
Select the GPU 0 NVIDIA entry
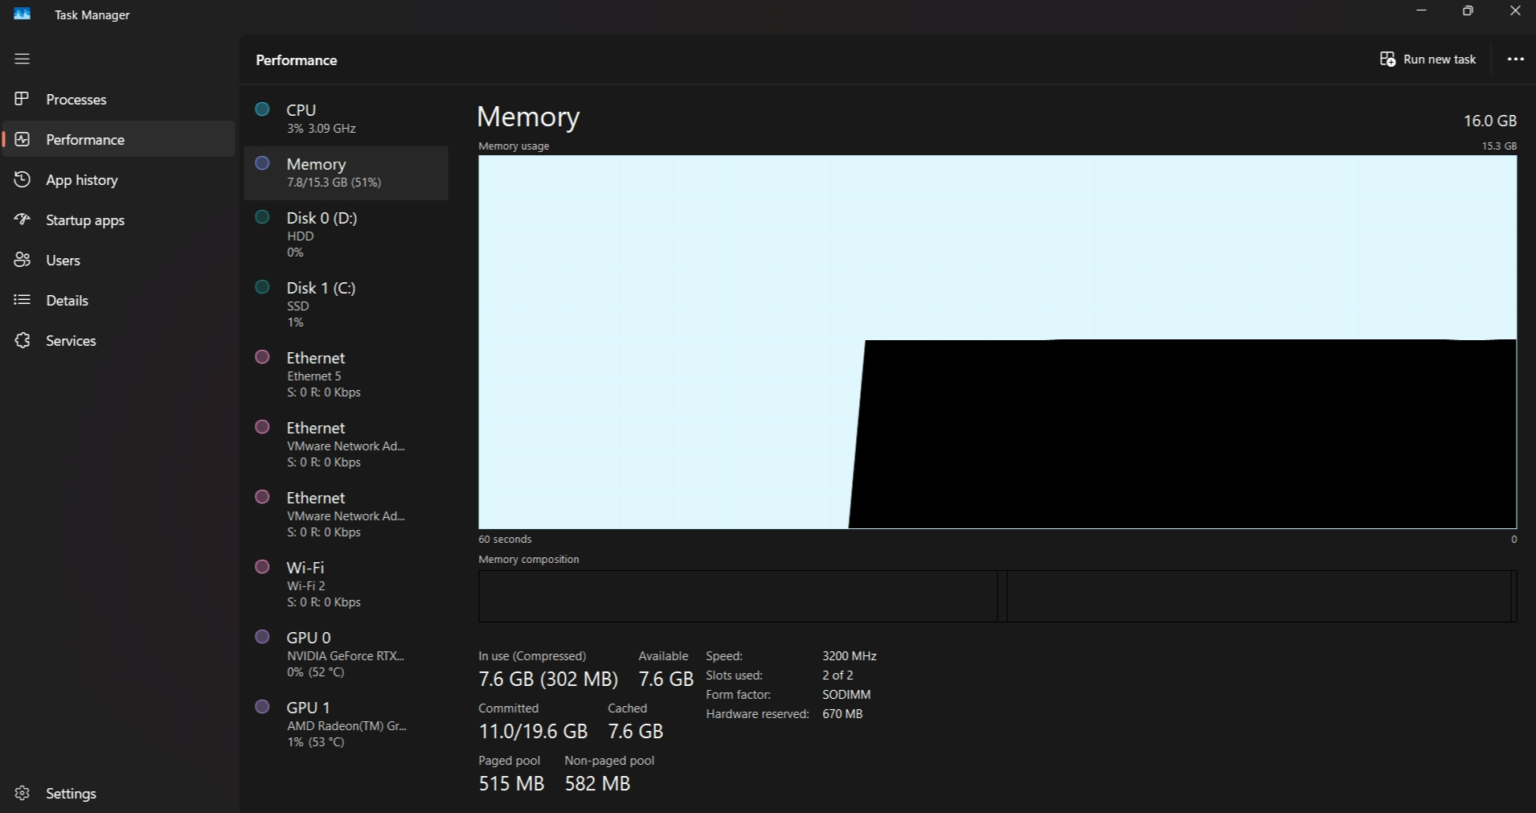pyautogui.click(x=345, y=653)
